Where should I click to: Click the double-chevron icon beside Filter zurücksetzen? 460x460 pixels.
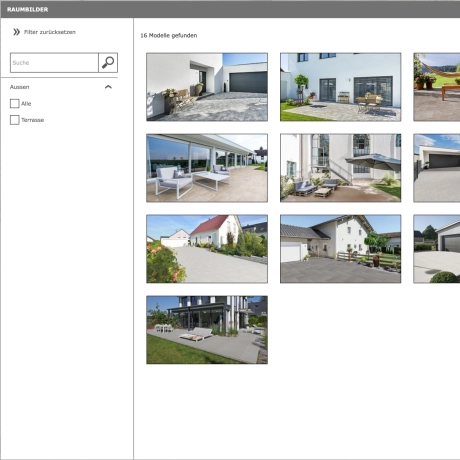tap(16, 32)
